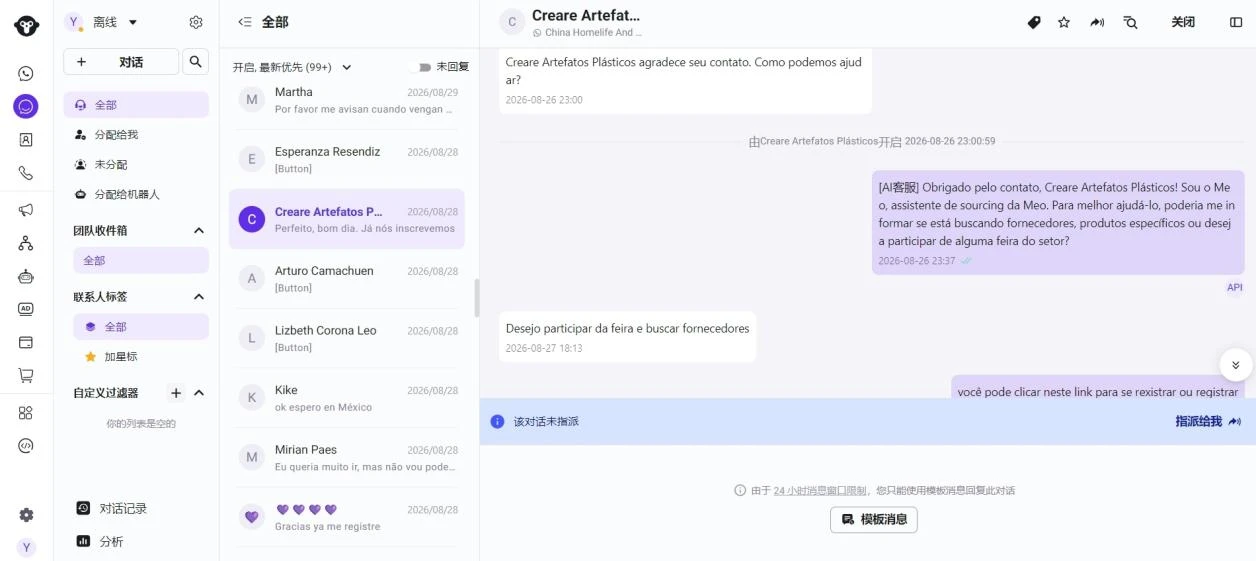Image resolution: width=1256 pixels, height=561 pixels.
Task: Open the 开启, 最新优先 sort dropdown
Action: click(292, 67)
